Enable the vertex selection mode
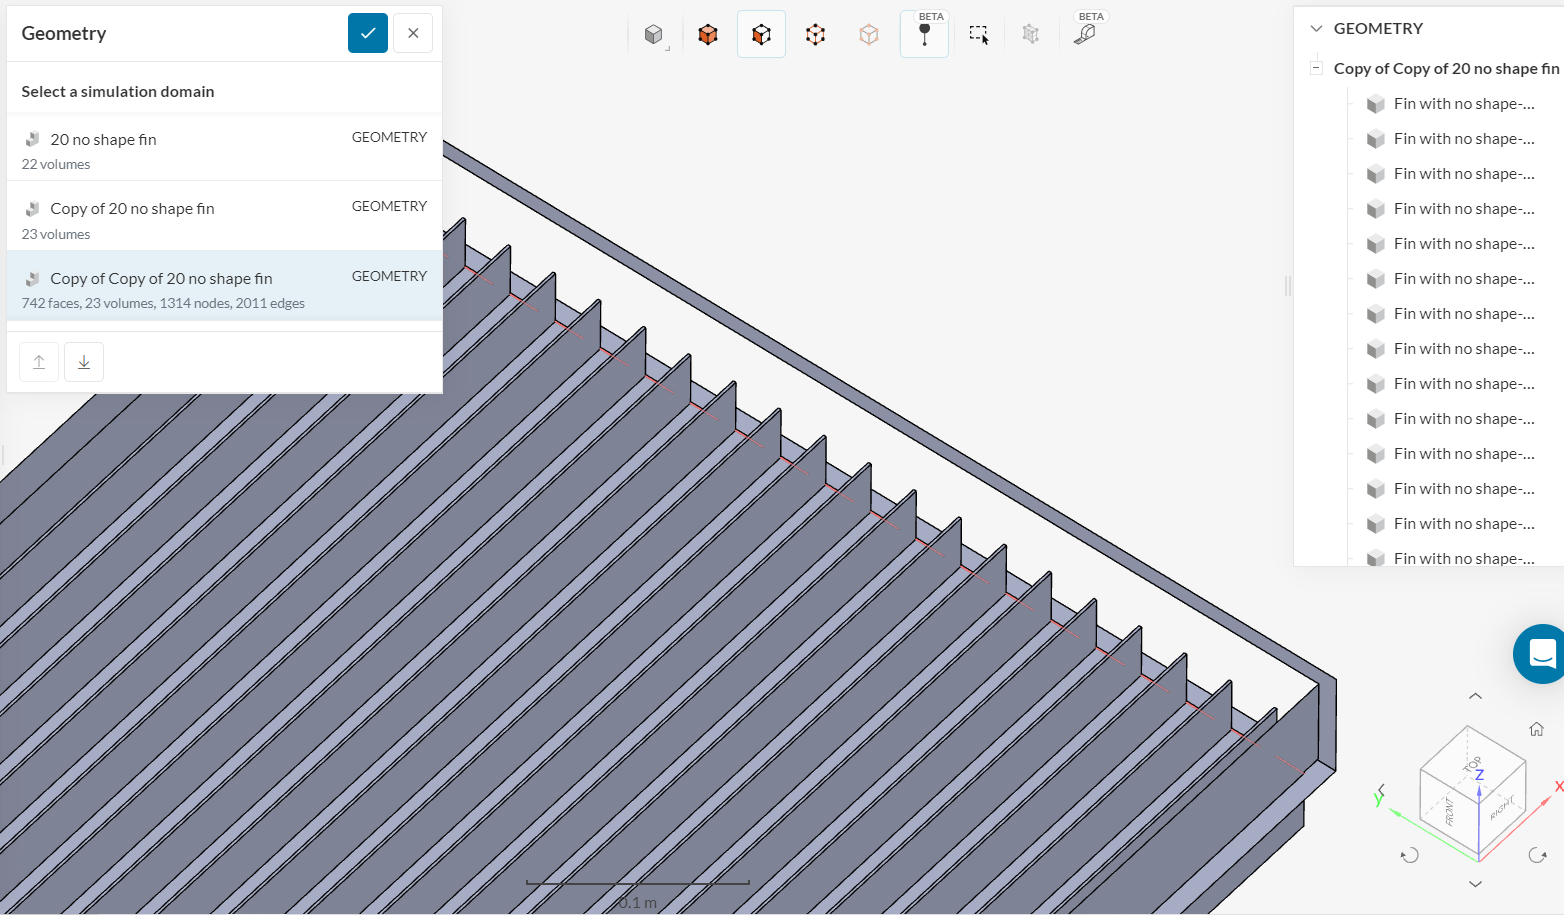Screen dimensions: 1564x915 click(868, 33)
